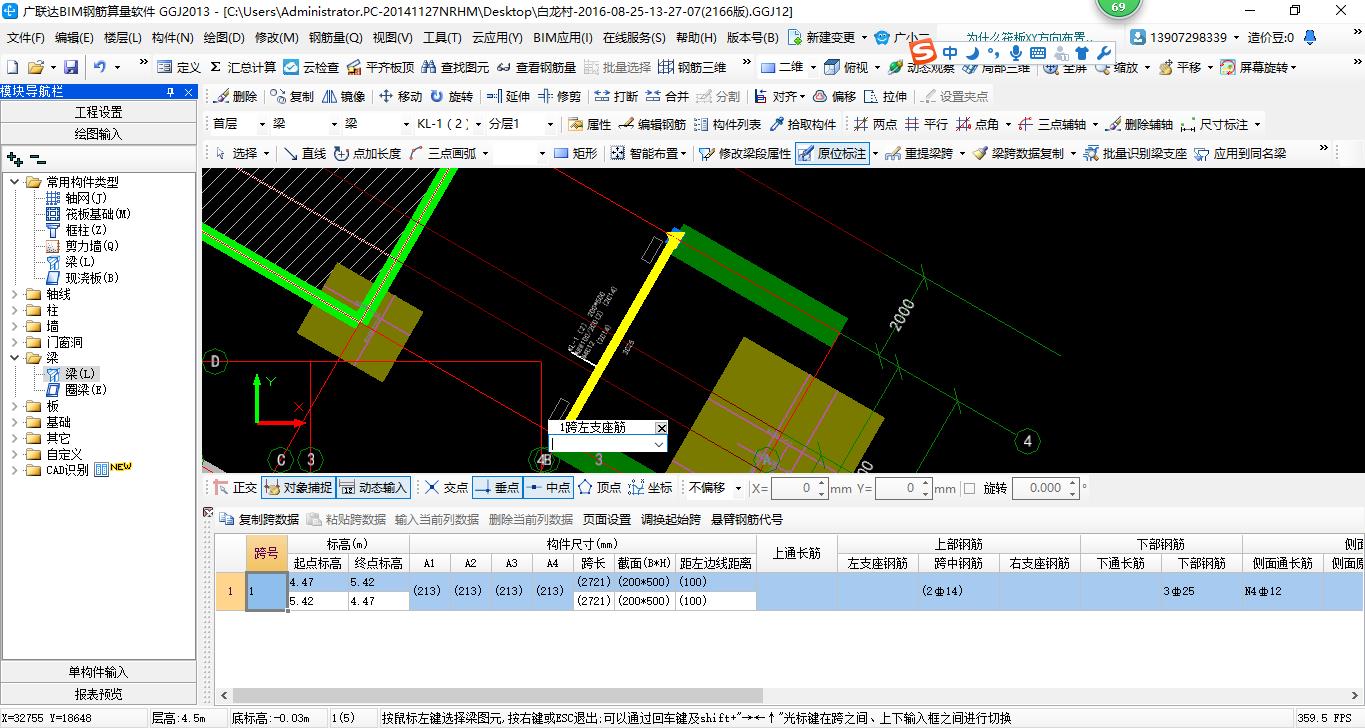This screenshot has height=728, width=1365.
Task: Toggle 动态输入 dynamic input
Action: tap(374, 488)
